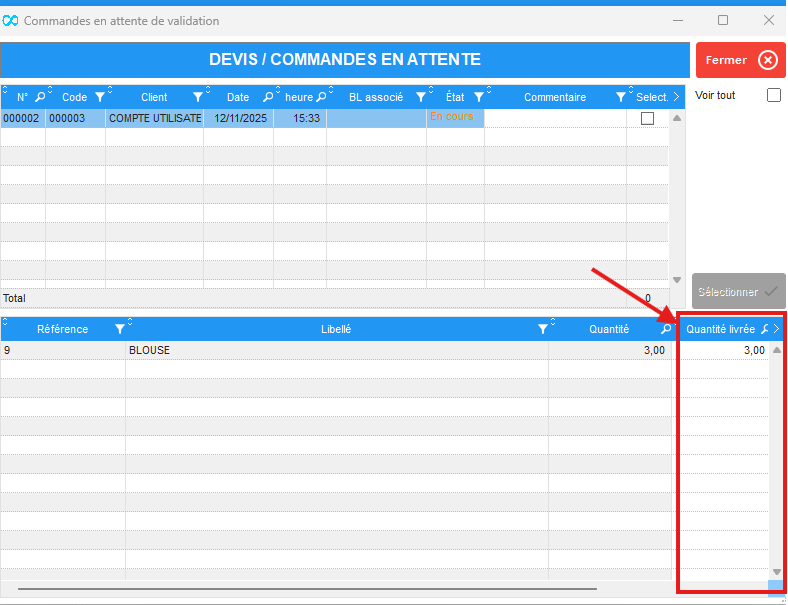Click the Sélectionner button
Viewport: 788px width, 605px height.
coord(739,292)
